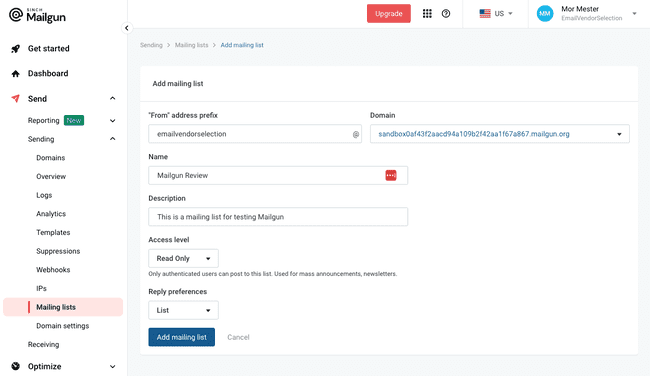Viewport: 650px width, 376px height.
Task: Open the Mor Mester account menu arrow
Action: click(634, 14)
